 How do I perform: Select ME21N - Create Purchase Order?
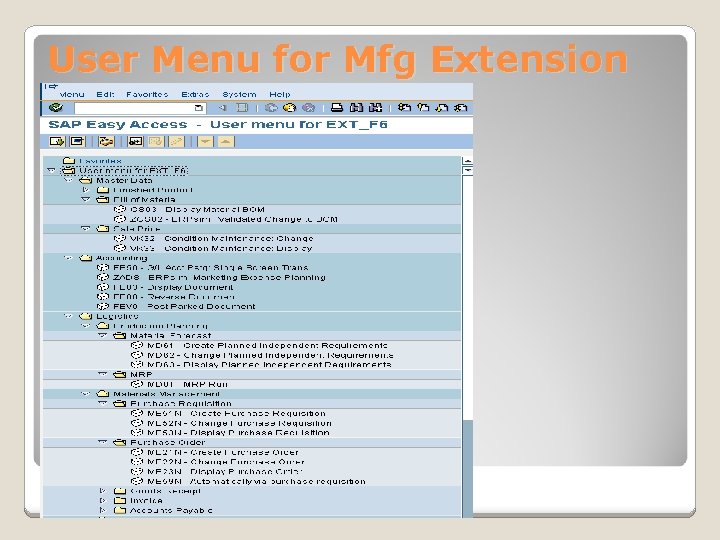click(x=223, y=452)
